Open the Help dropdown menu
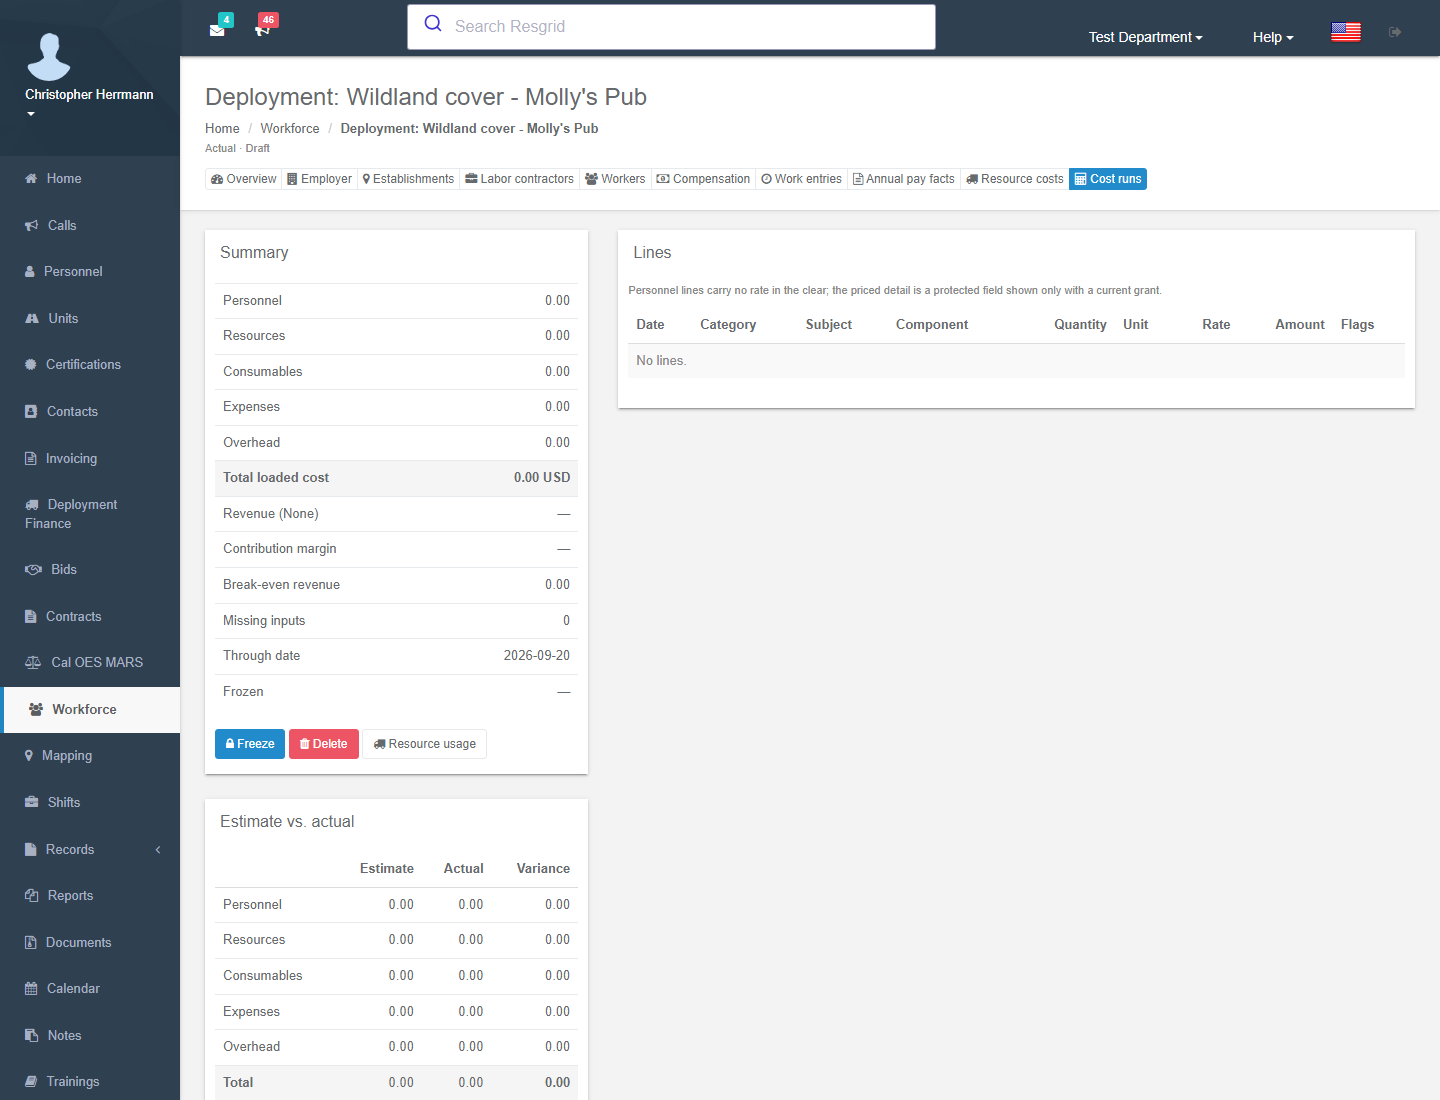This screenshot has width=1440, height=1100. pos(1273,37)
